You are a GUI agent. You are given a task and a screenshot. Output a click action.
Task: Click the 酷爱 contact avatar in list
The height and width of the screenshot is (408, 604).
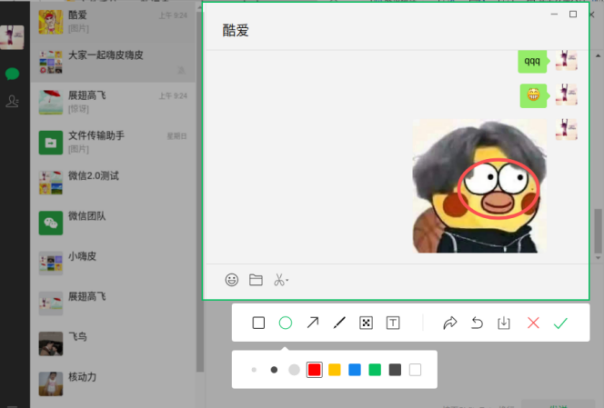pos(50,22)
